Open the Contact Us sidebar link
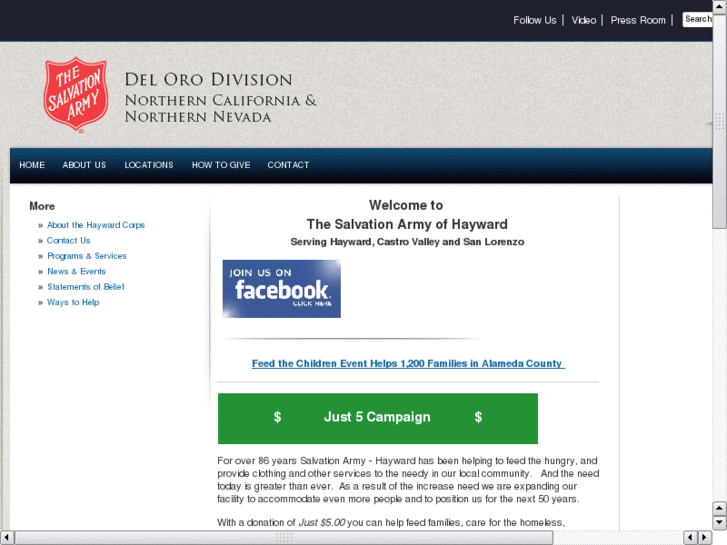727x545 pixels. (x=69, y=240)
